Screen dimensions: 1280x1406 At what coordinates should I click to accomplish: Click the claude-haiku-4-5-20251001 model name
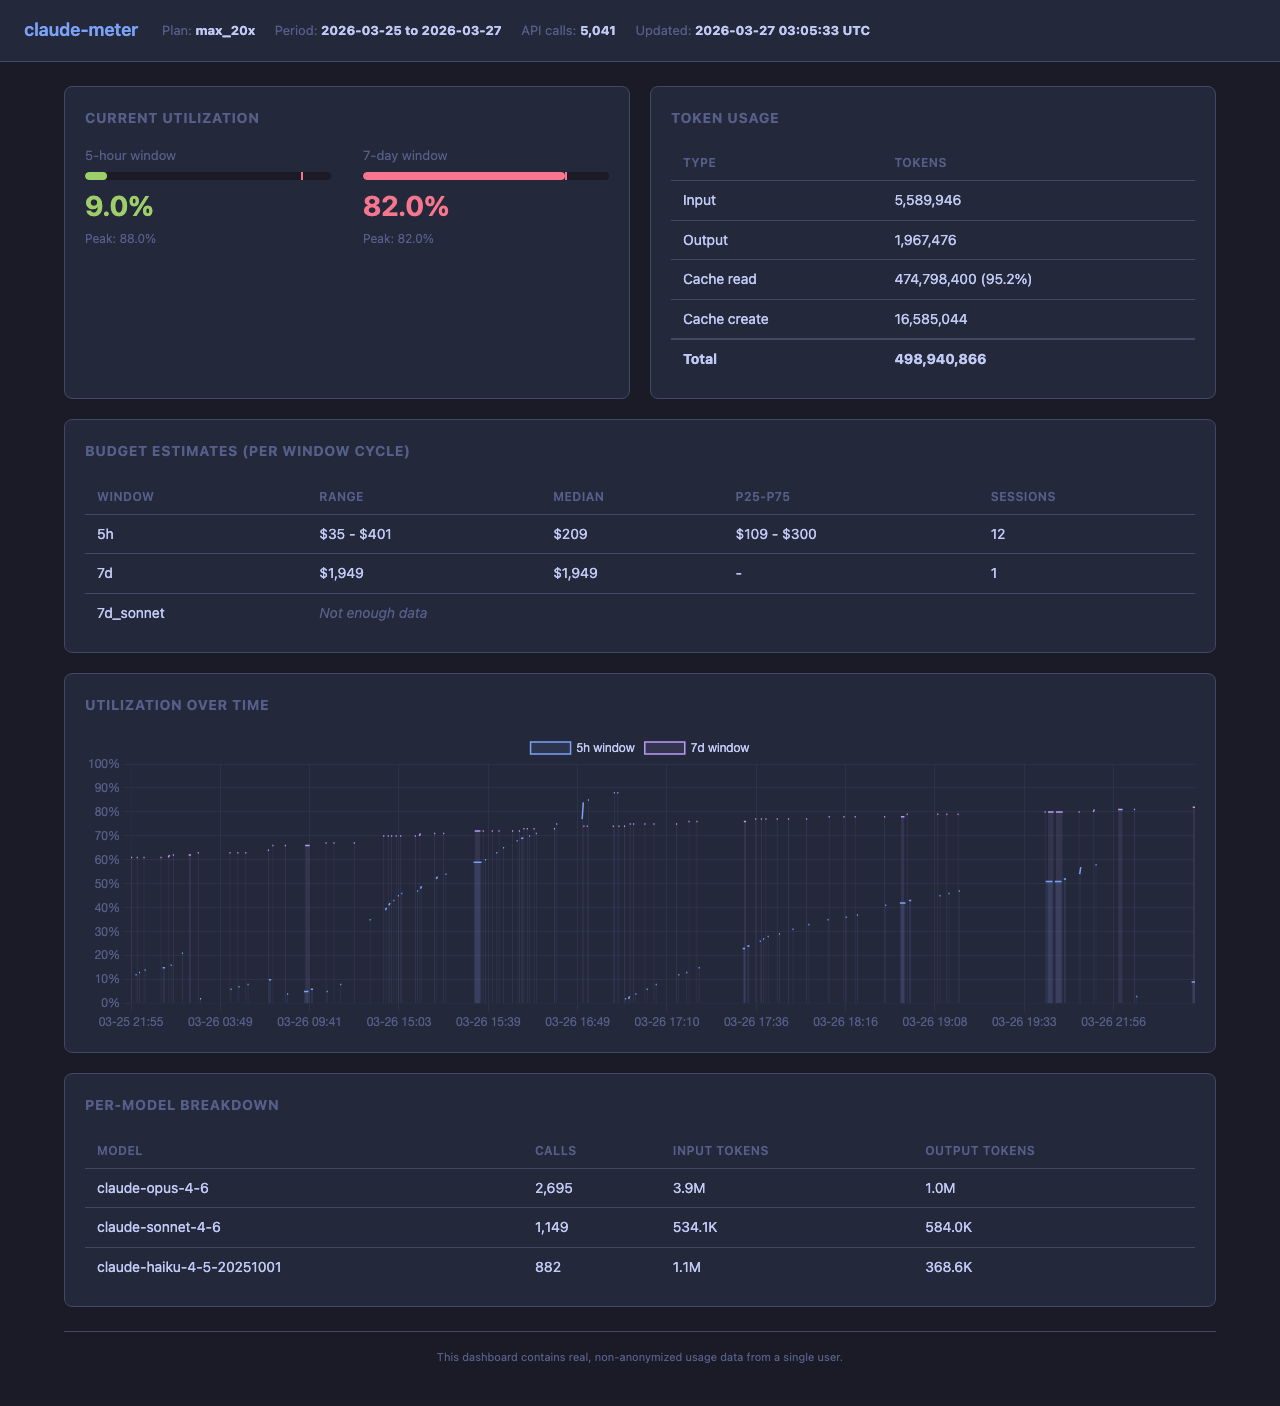coord(189,1267)
